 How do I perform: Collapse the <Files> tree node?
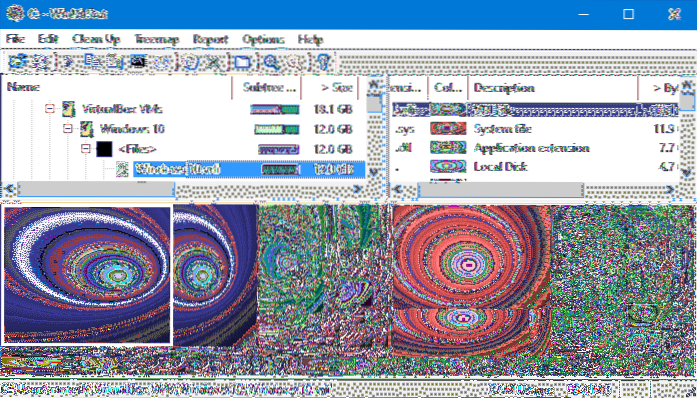[x=86, y=149]
